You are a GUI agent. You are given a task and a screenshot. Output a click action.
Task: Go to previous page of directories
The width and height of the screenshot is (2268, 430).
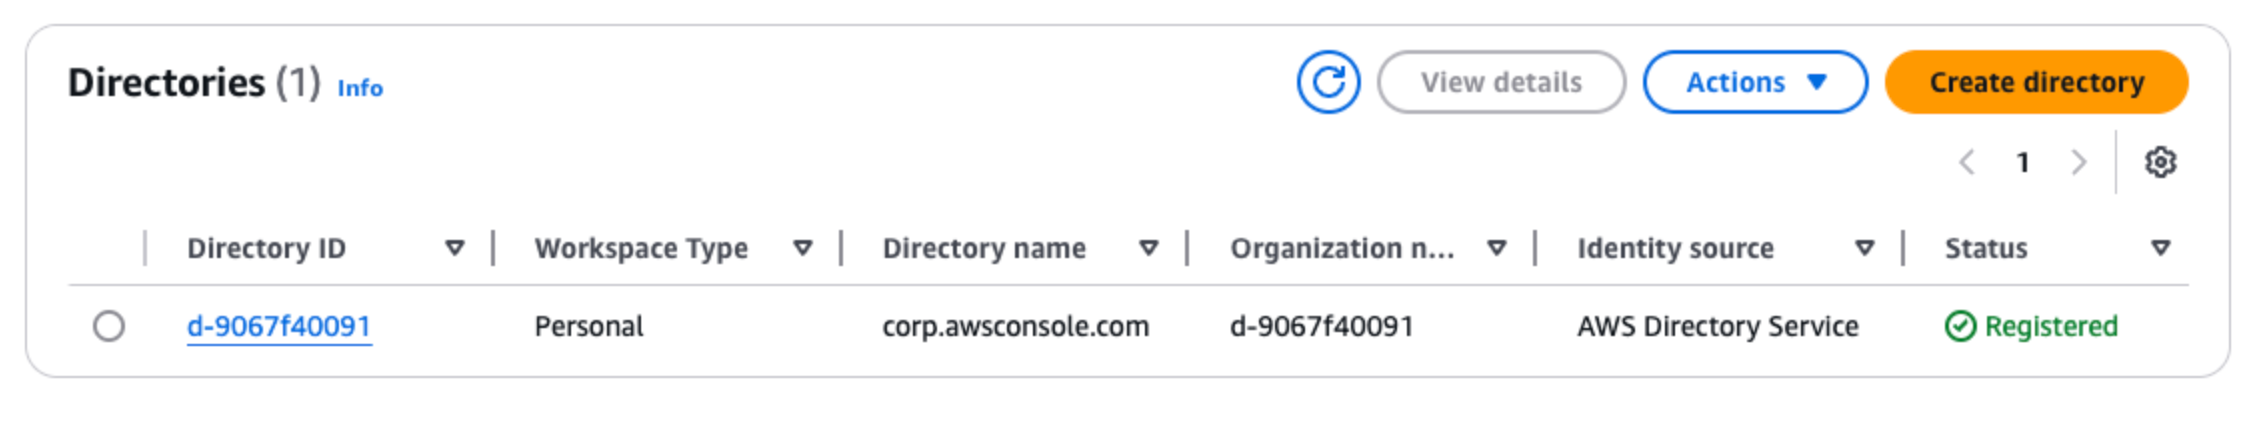click(1966, 162)
